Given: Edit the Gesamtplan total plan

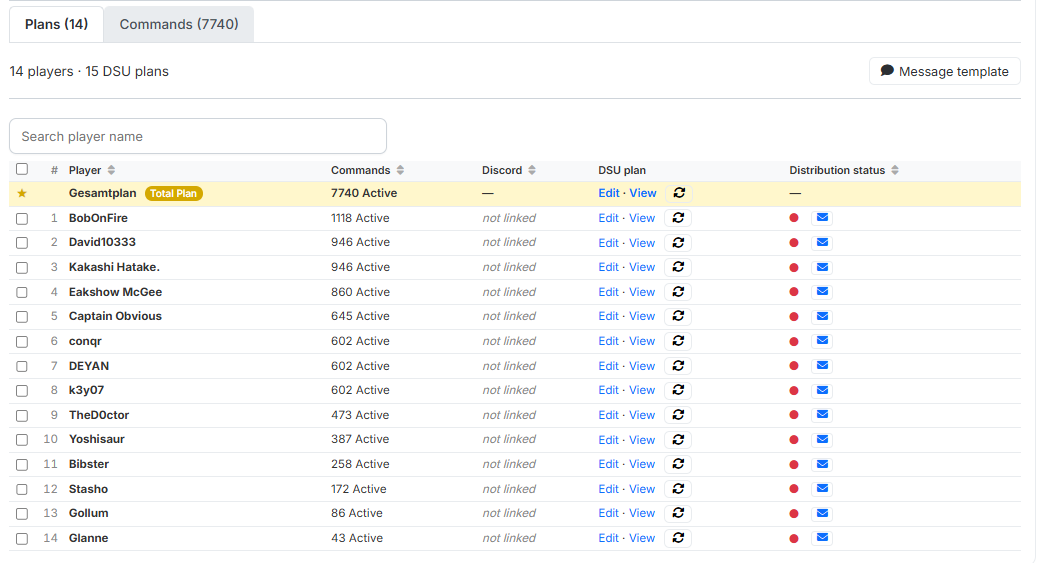Looking at the screenshot, I should click(x=608, y=193).
